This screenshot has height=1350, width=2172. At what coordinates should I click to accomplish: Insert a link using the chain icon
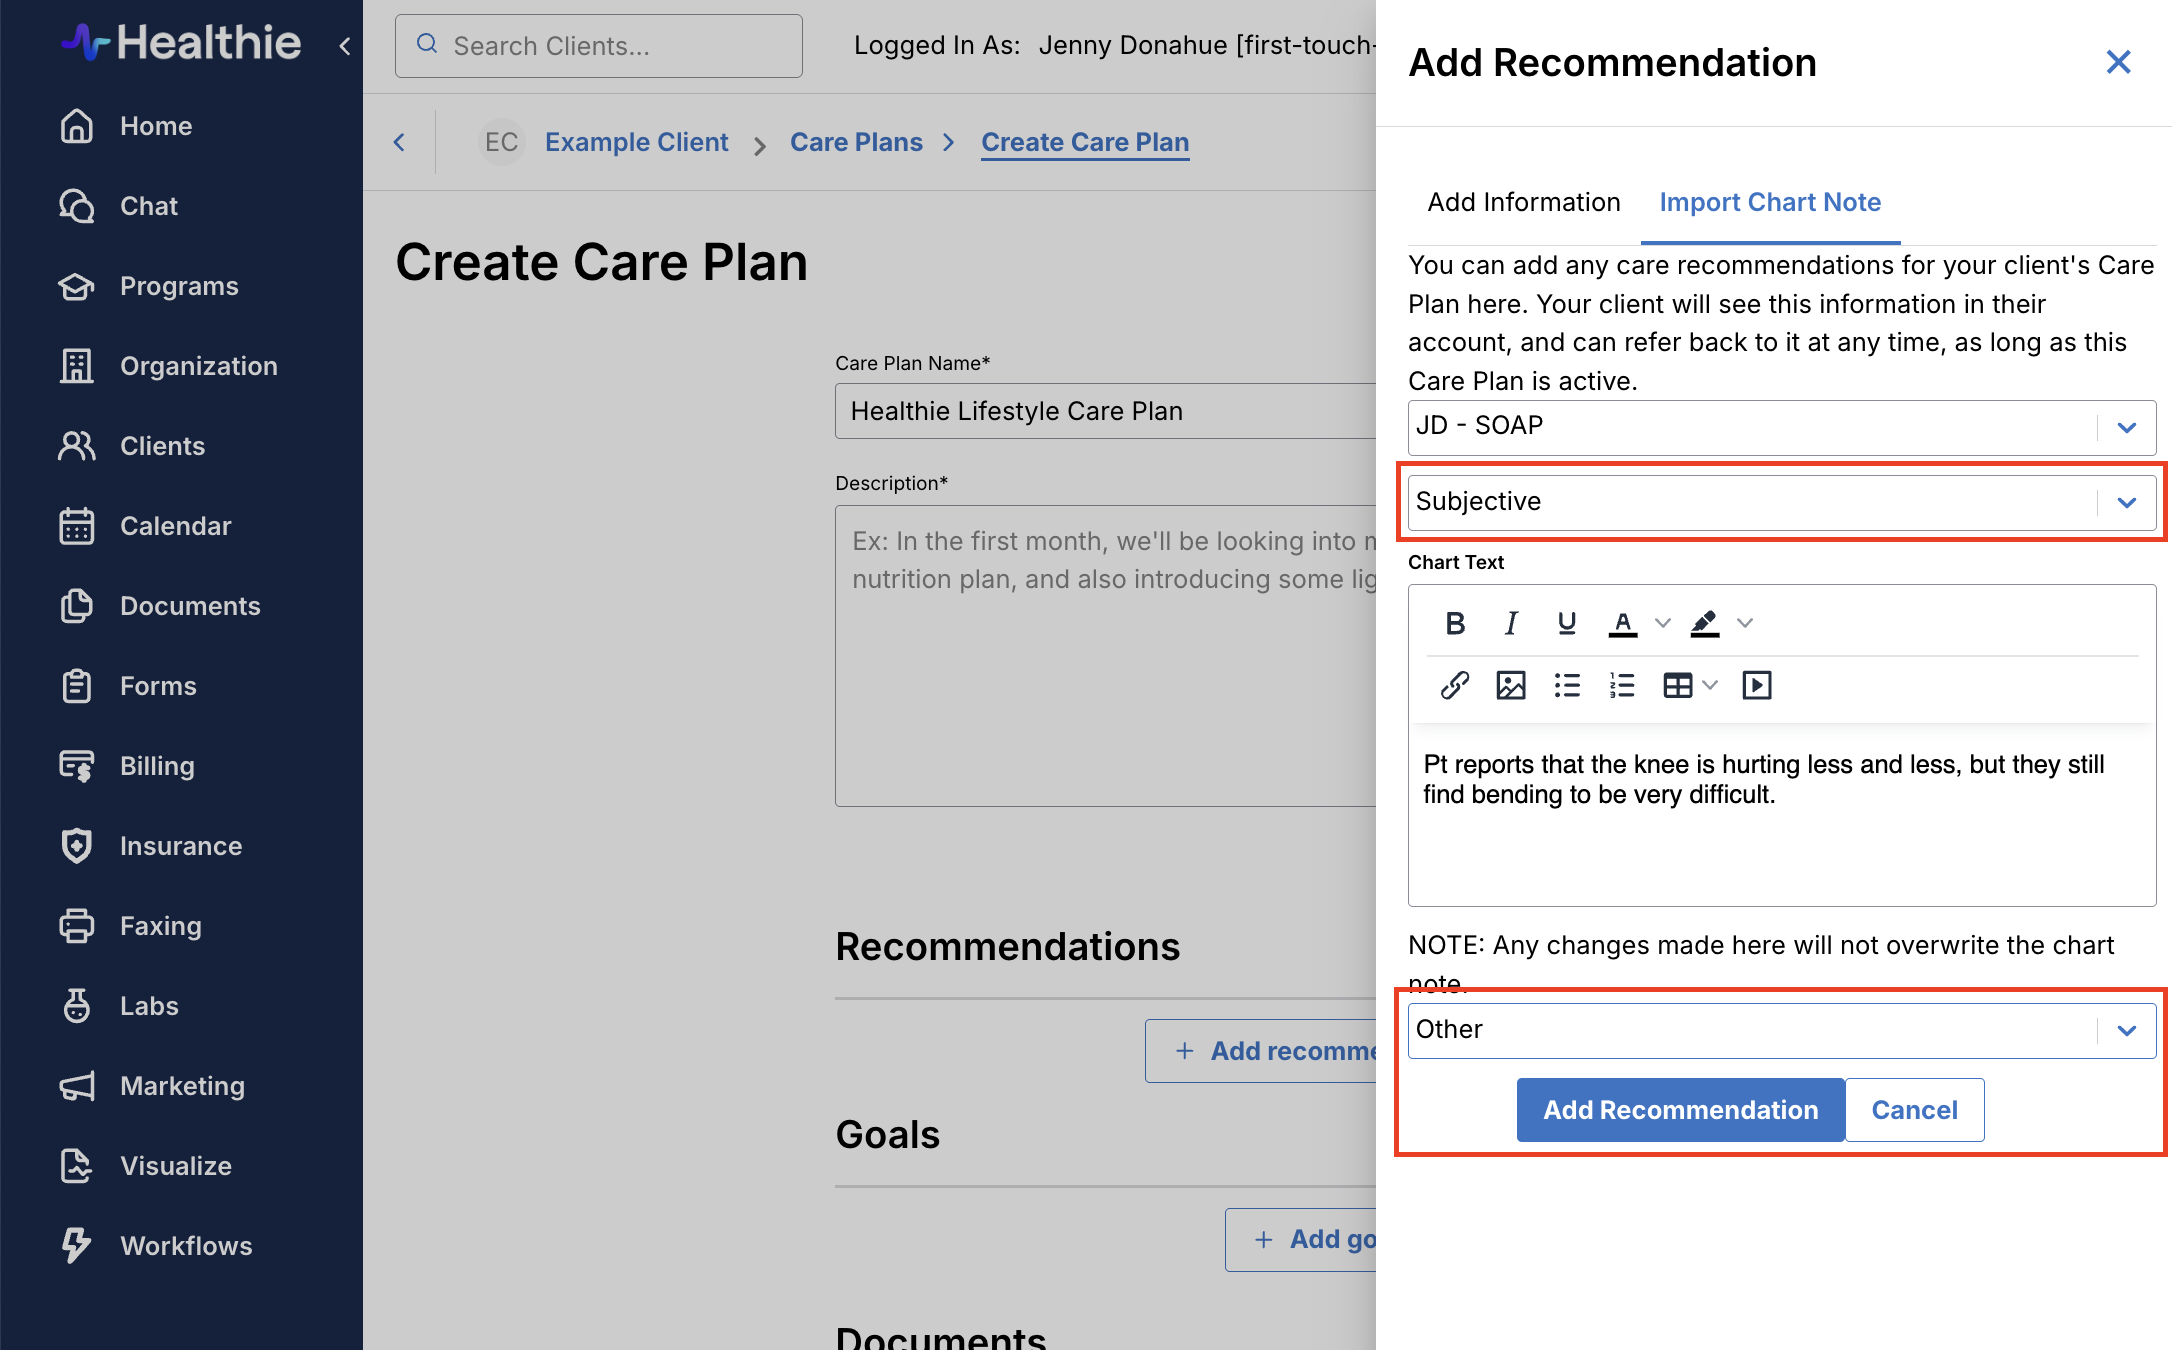pyautogui.click(x=1455, y=685)
